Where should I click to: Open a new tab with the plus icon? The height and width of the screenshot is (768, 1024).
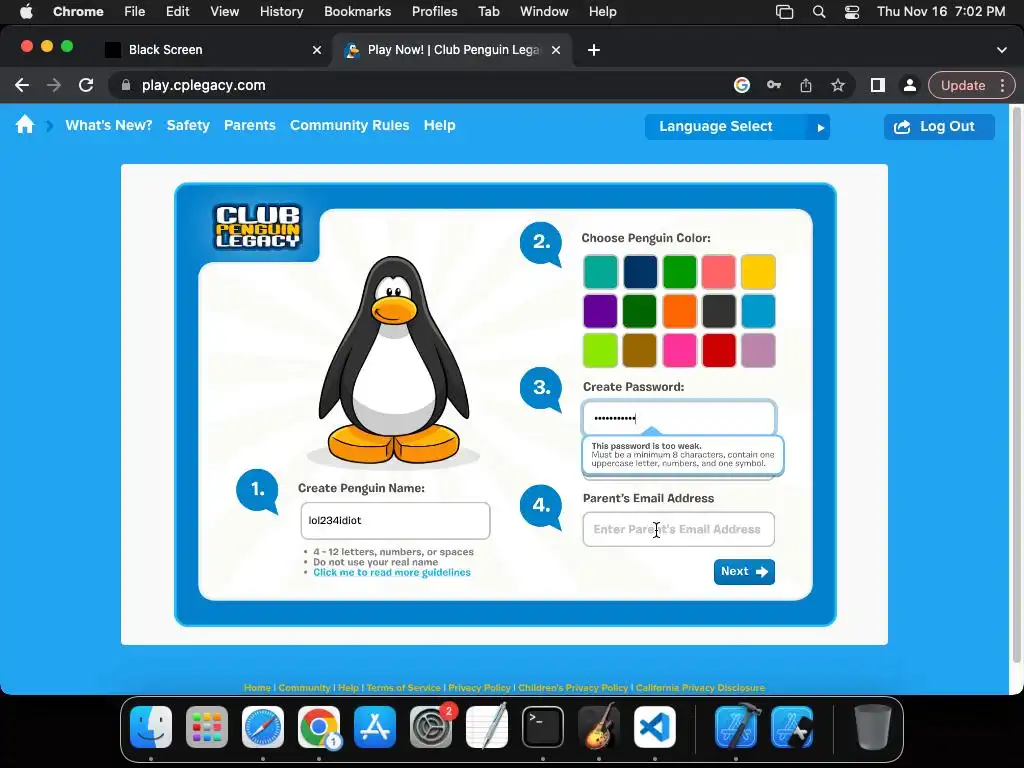(x=594, y=50)
